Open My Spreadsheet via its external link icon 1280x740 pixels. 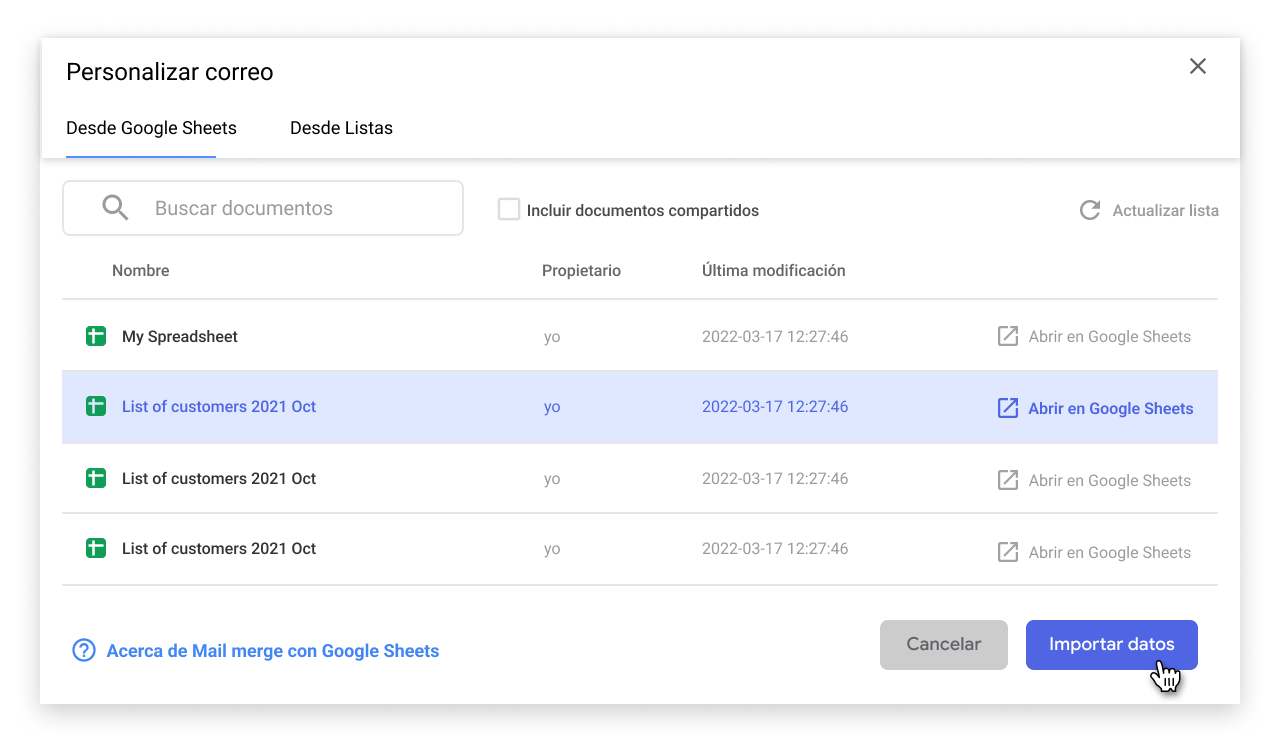point(1007,336)
